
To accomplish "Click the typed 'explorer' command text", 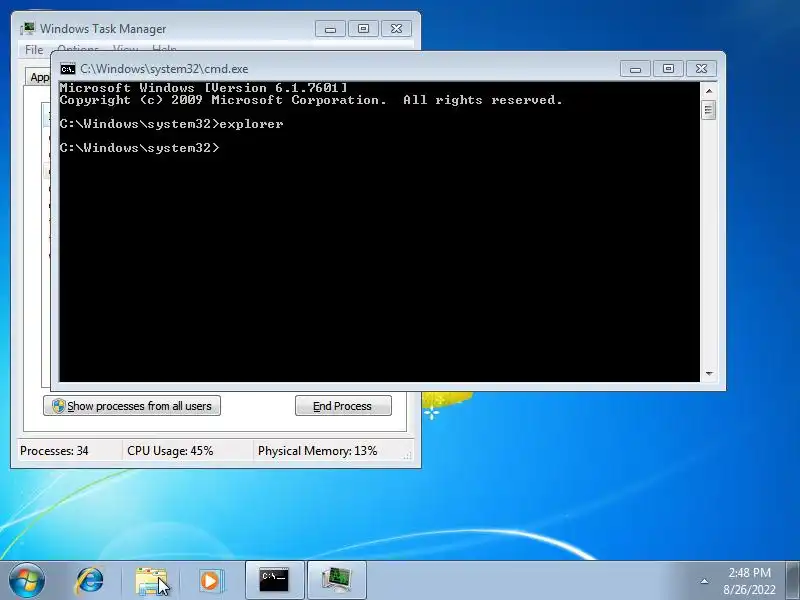I will [251, 124].
